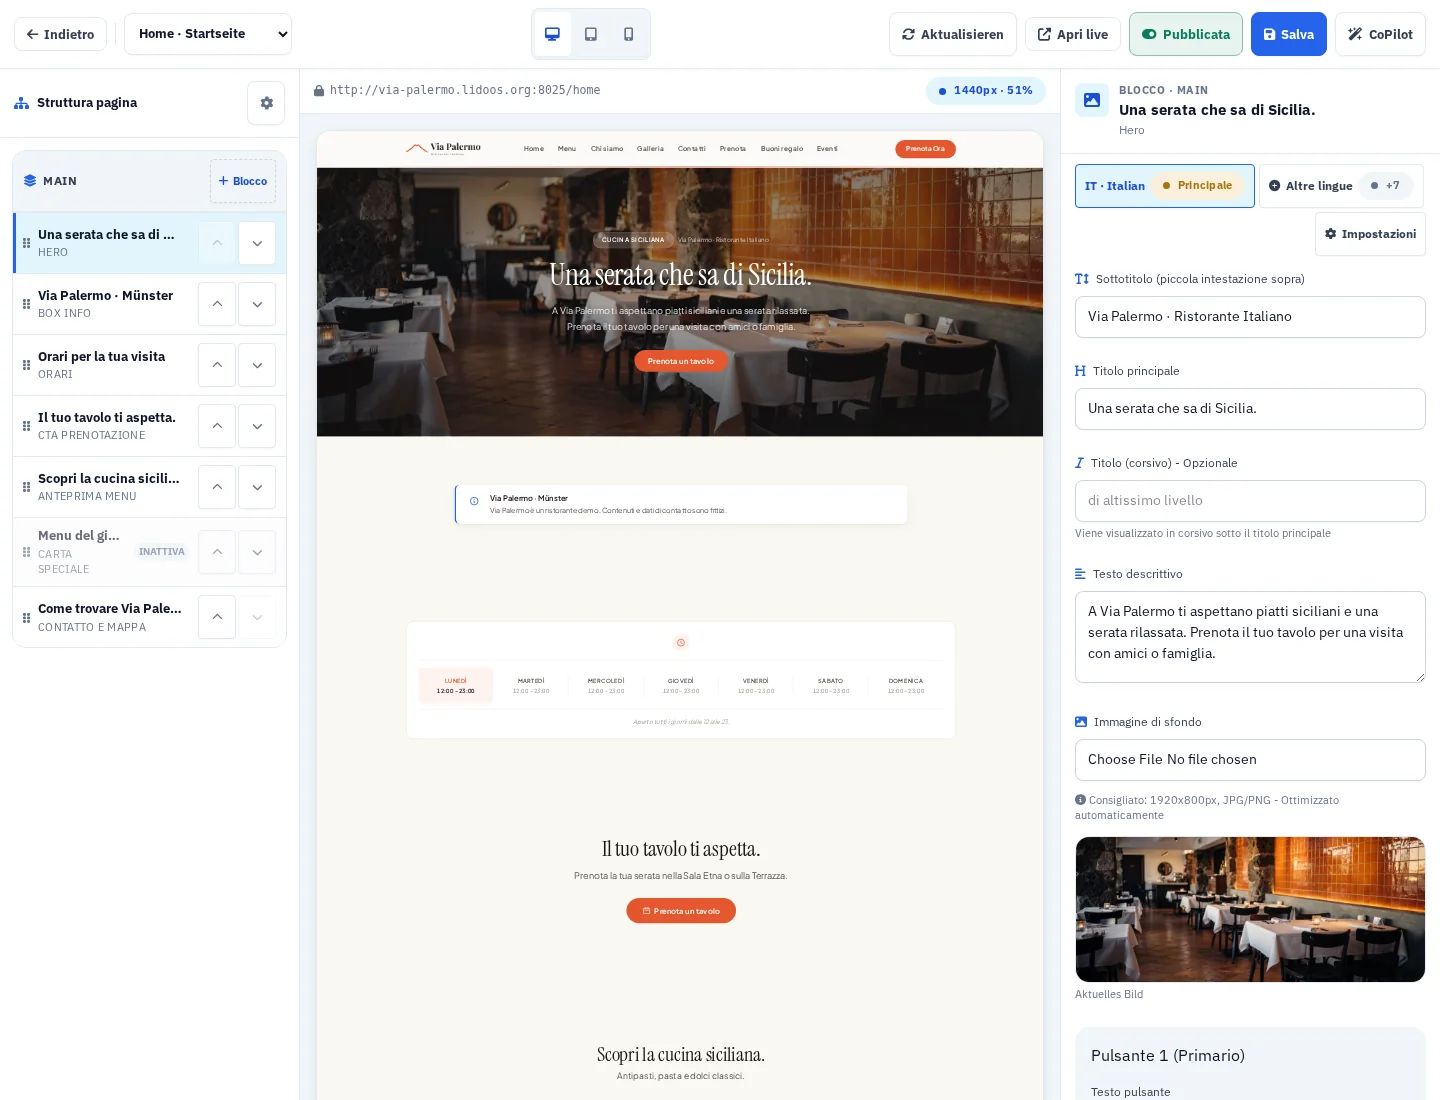Move Il tuo tavolo ti aspetta block down
The height and width of the screenshot is (1100, 1440).
coord(257,426)
